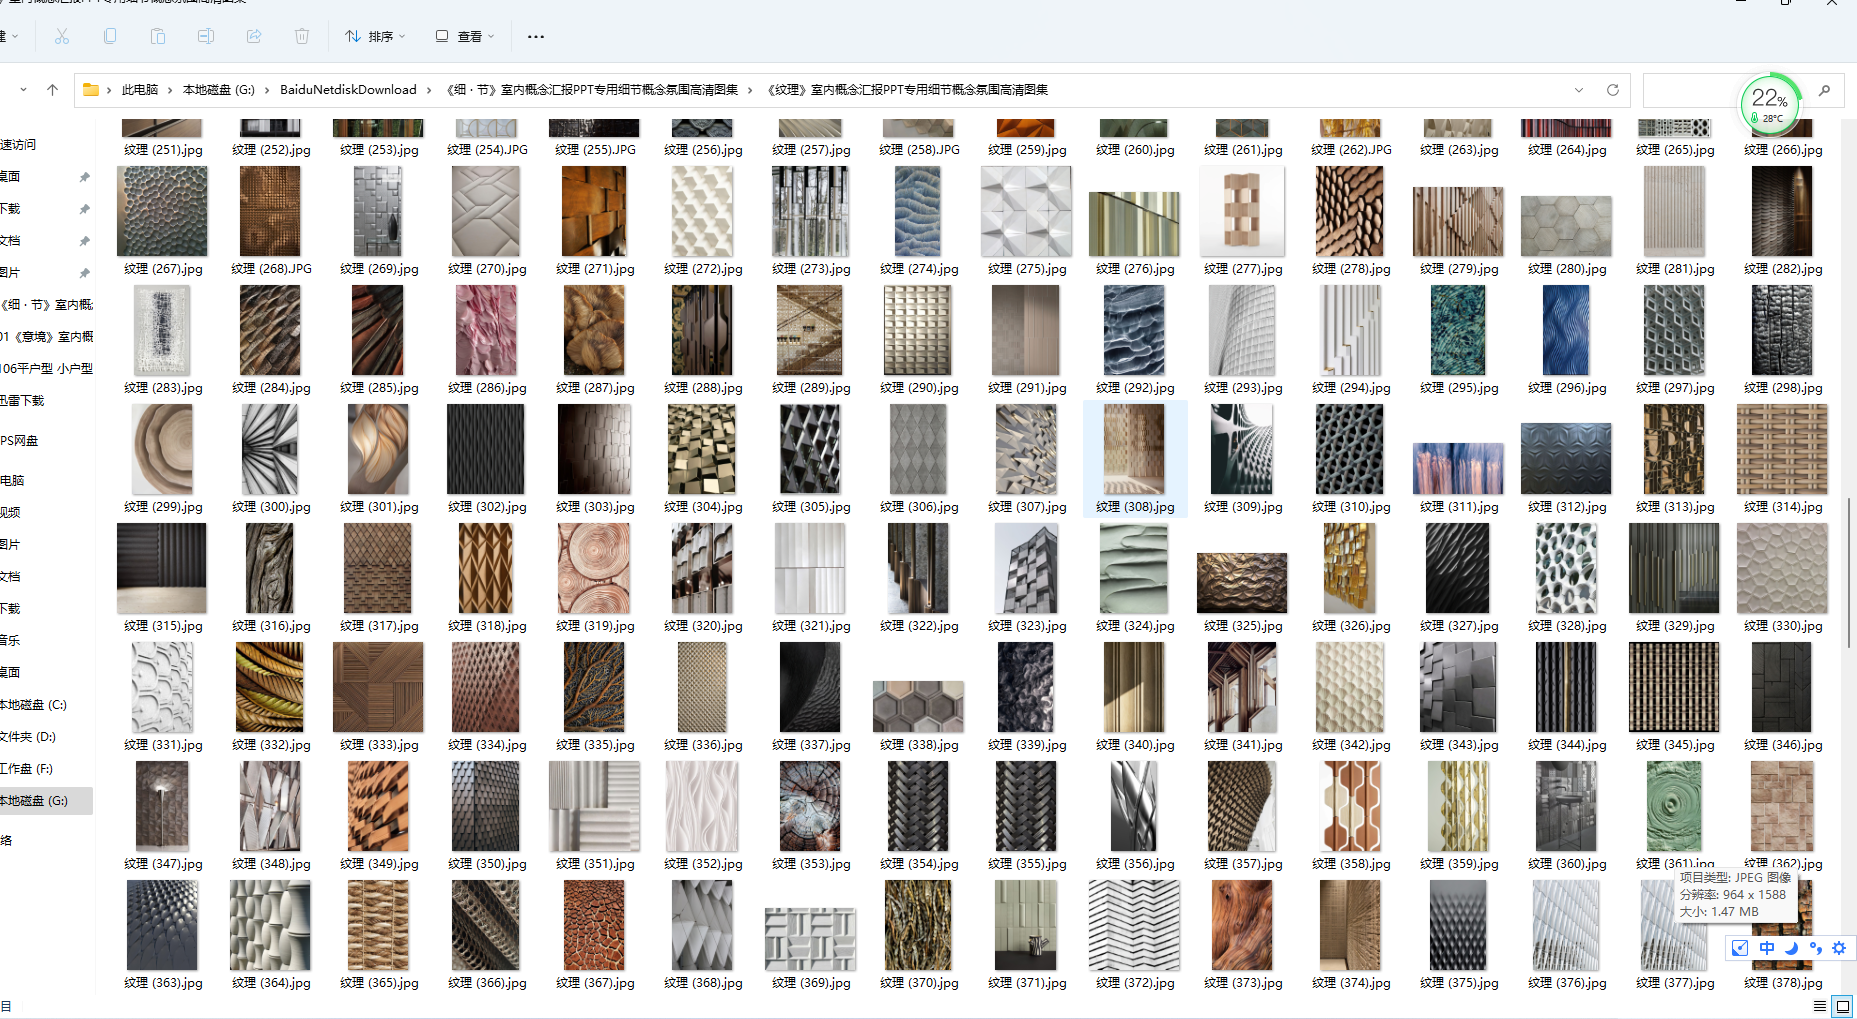Select thumbnail 纹理 (311).jpg
1857x1019 pixels.
point(1458,468)
